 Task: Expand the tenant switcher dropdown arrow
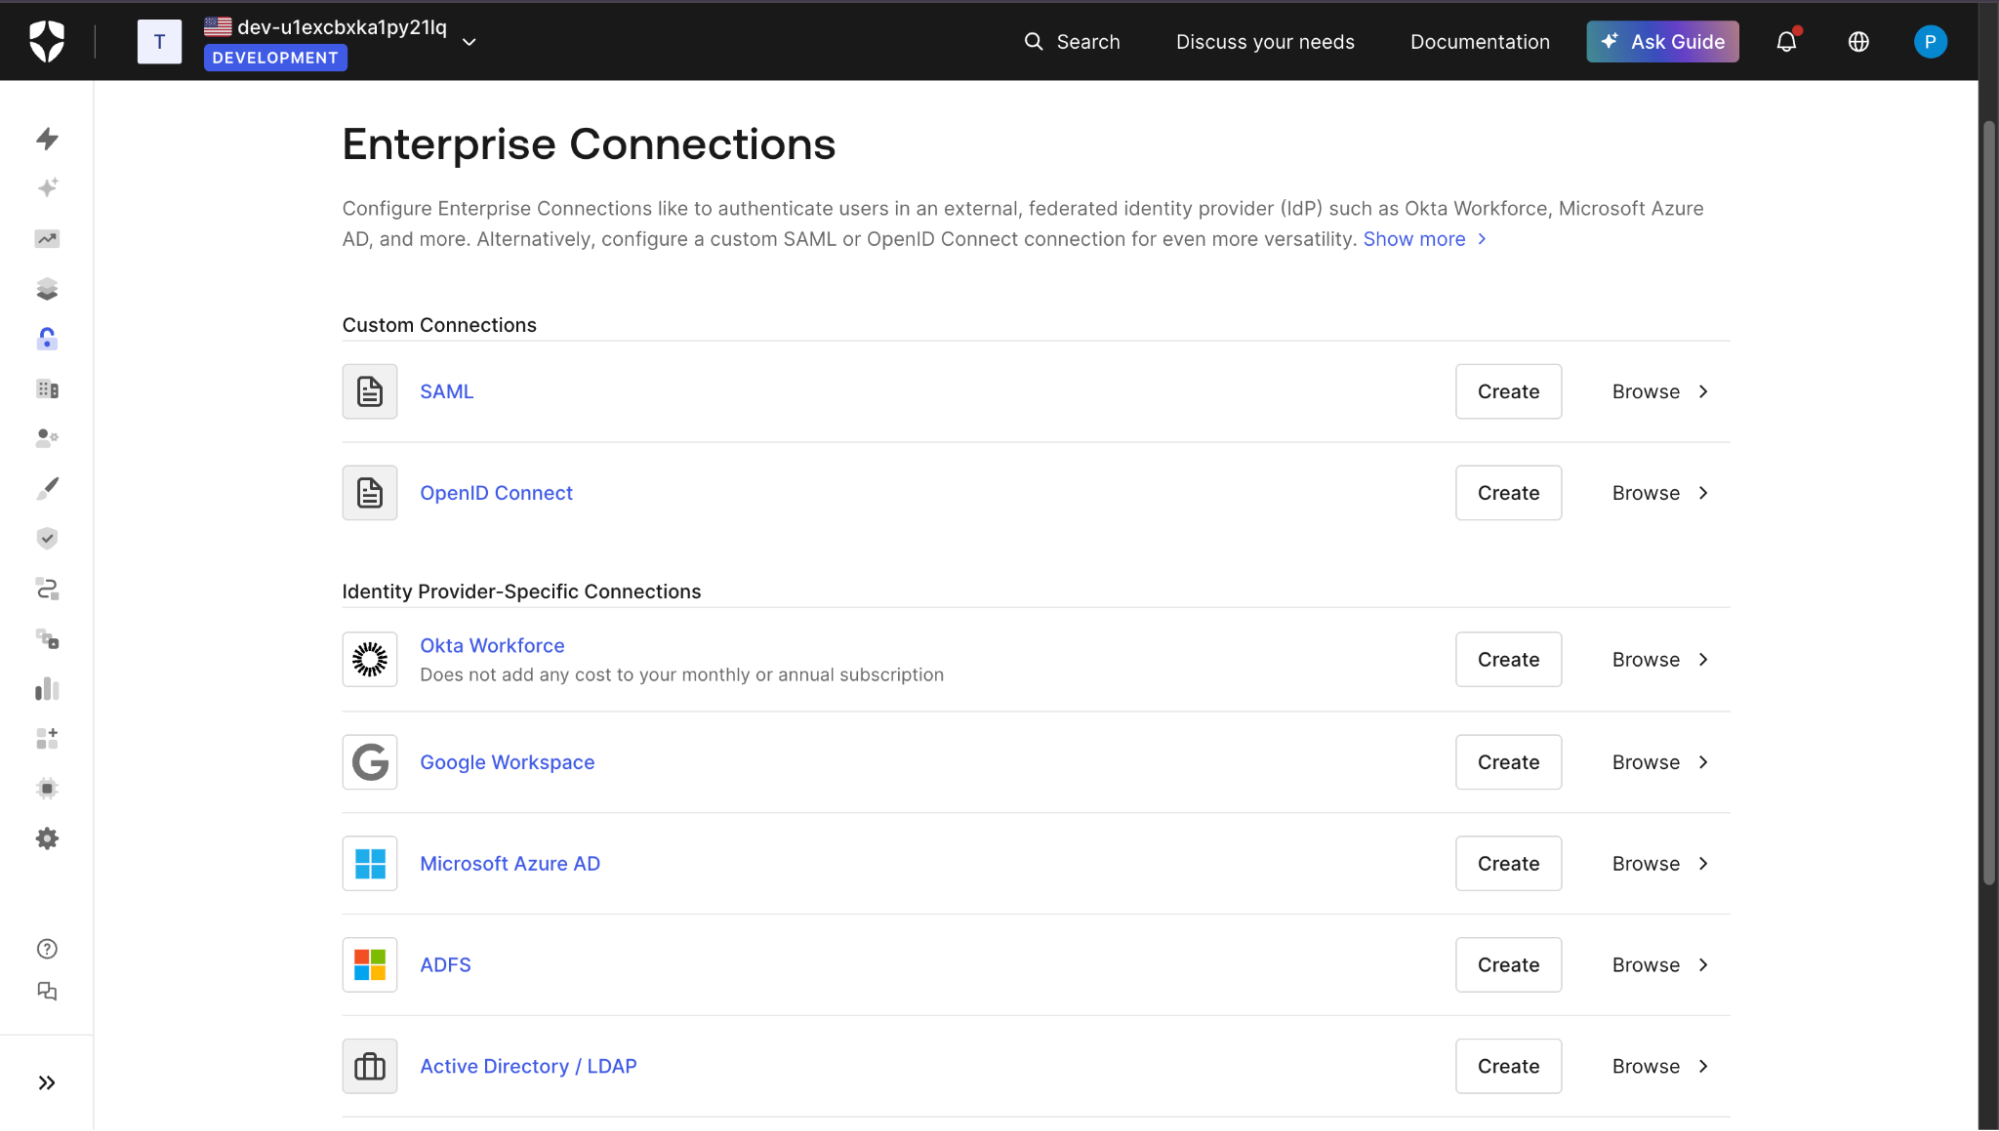coord(469,42)
